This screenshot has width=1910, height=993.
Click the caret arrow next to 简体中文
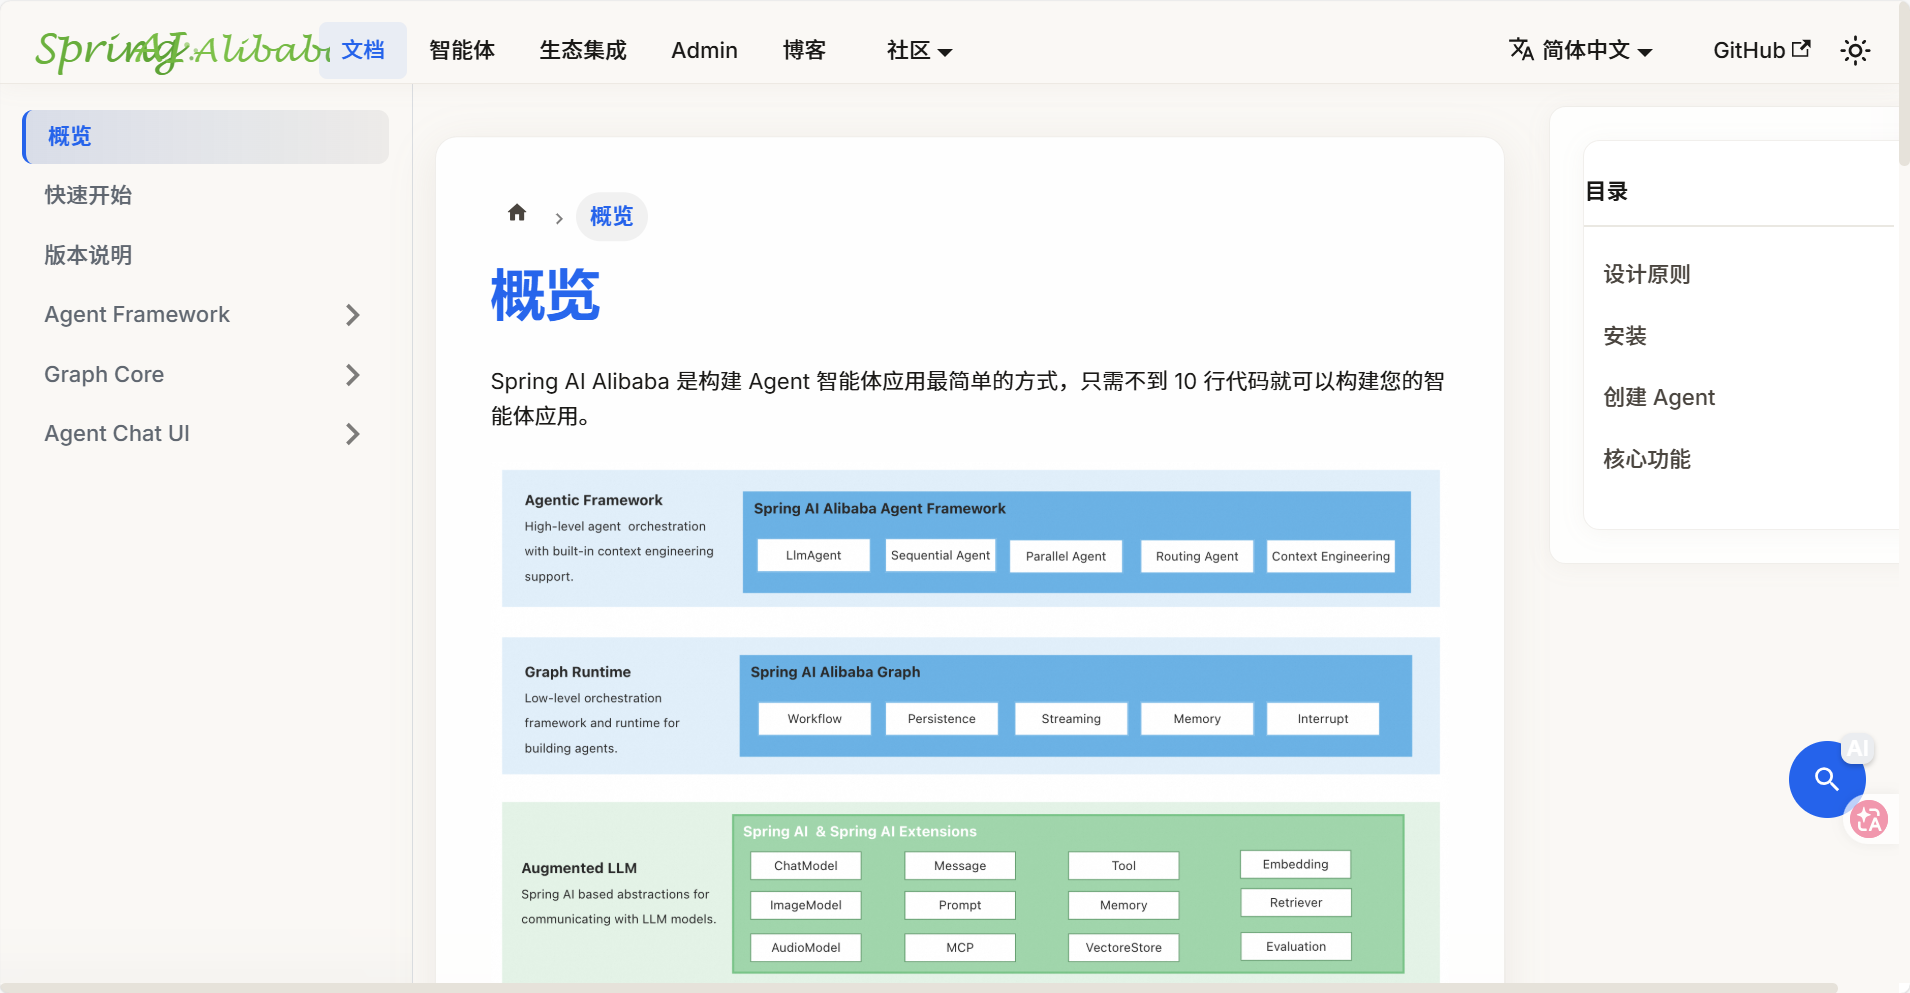[1645, 52]
